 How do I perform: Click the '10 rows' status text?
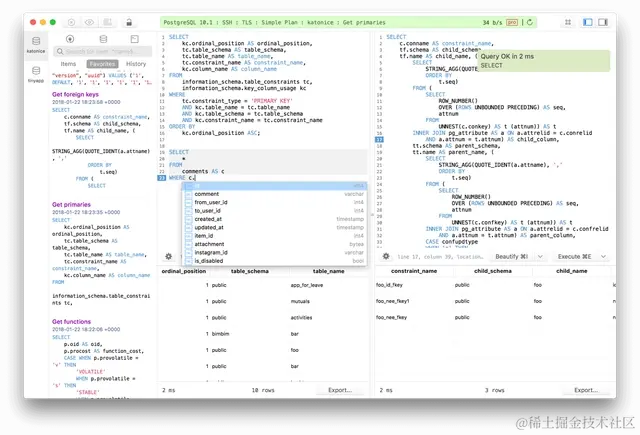263,391
